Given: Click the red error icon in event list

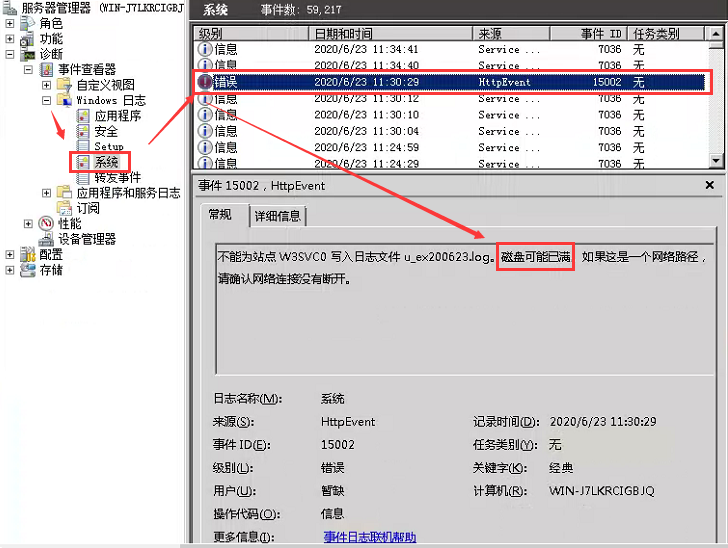Looking at the screenshot, I should (205, 82).
